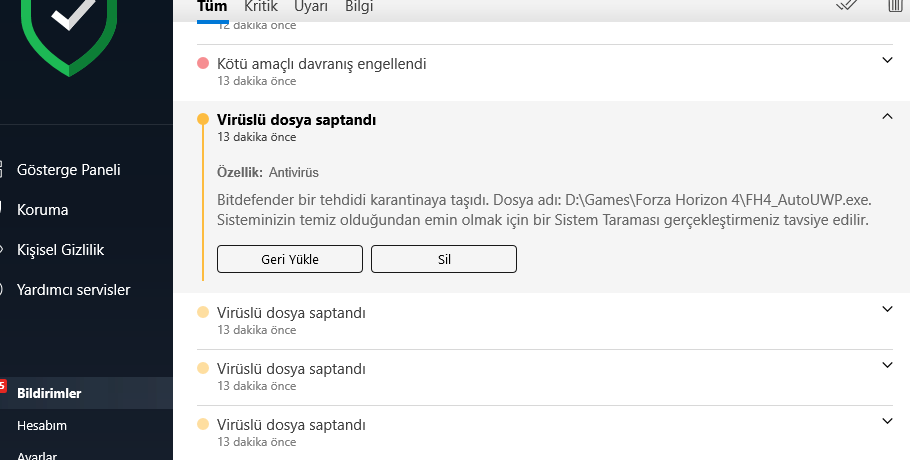The width and height of the screenshot is (910, 460).
Task: Open Hesabım in the sidebar
Action: [x=42, y=425]
